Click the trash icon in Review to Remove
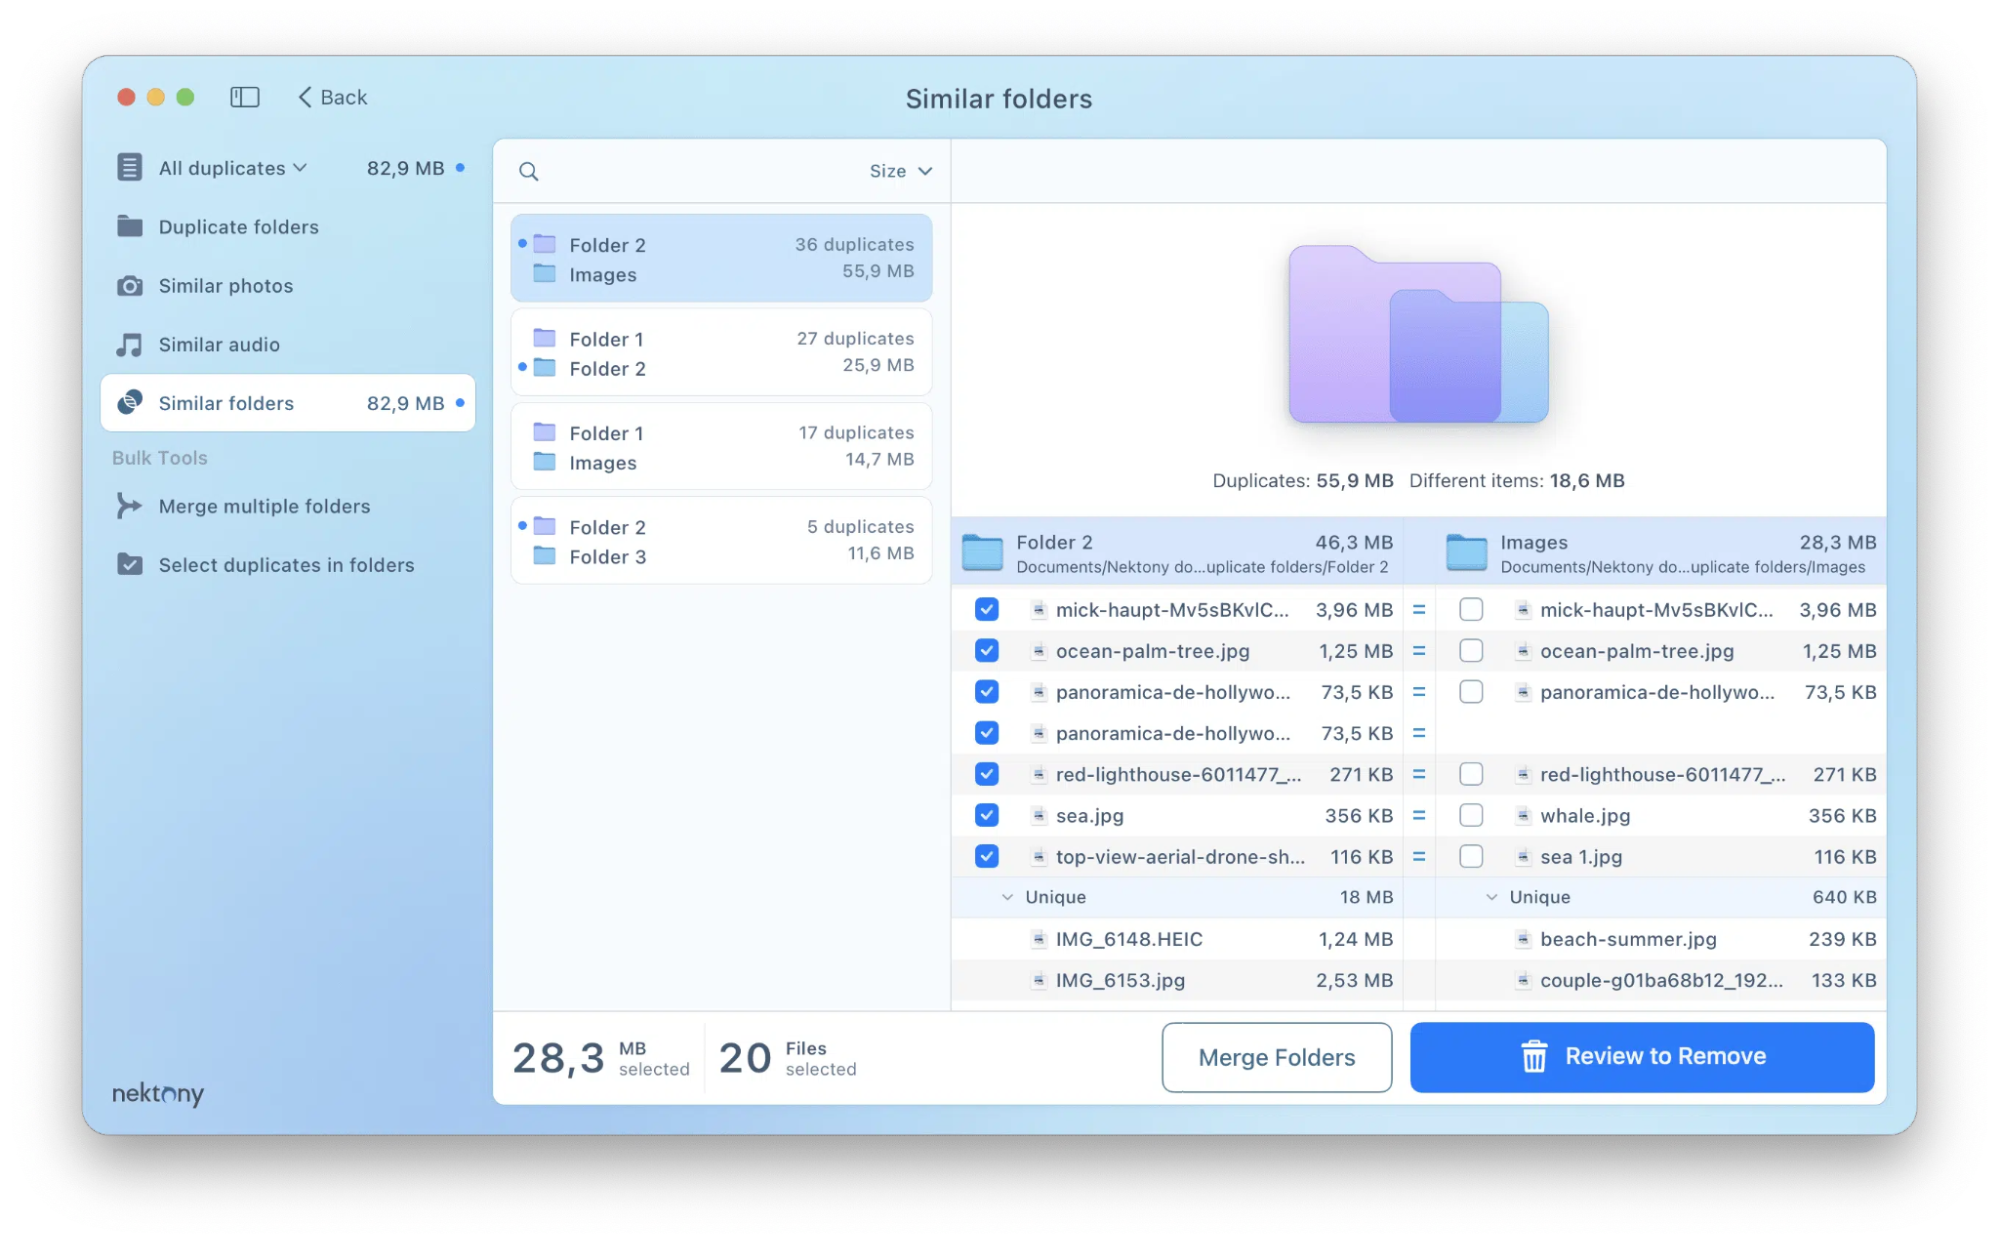Image resolution: width=1999 pixels, height=1244 pixels. pyautogui.click(x=1533, y=1056)
